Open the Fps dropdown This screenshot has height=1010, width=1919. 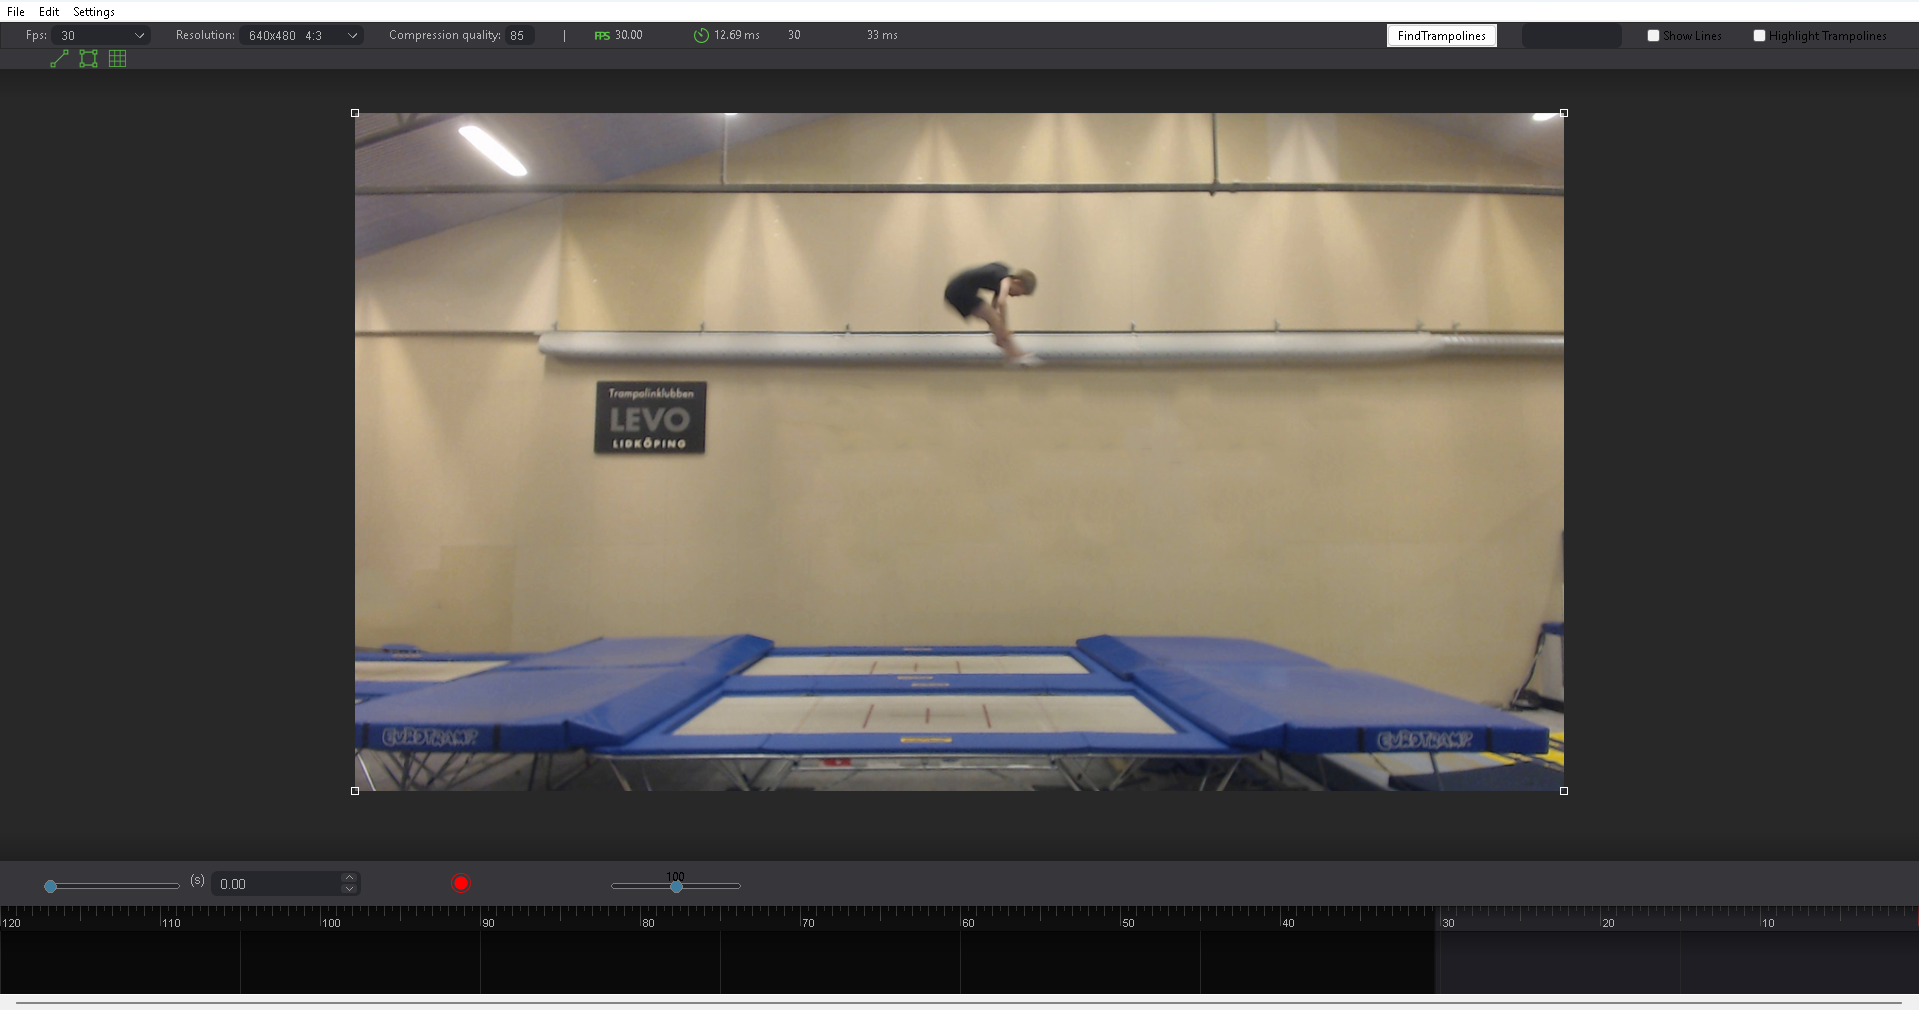pyautogui.click(x=139, y=36)
